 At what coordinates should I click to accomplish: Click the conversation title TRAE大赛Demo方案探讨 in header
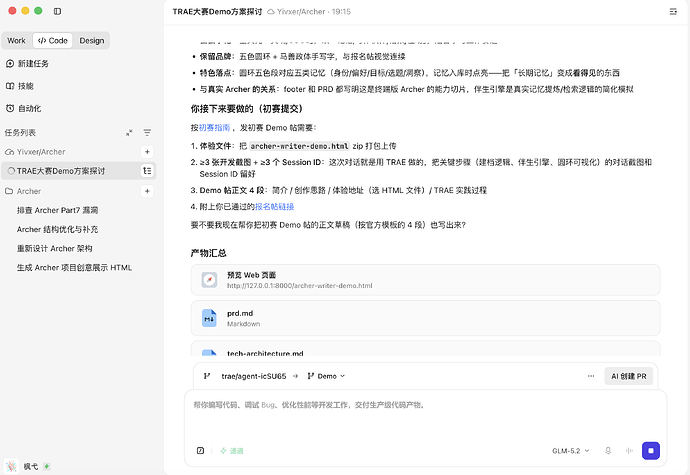pos(217,11)
